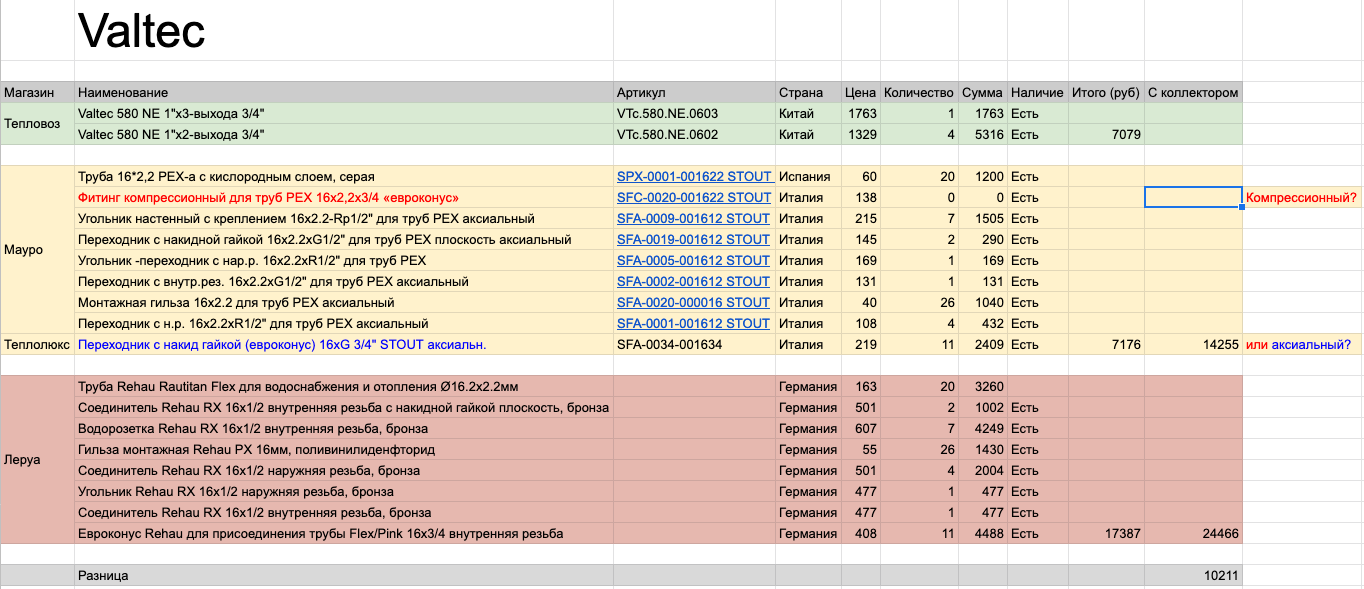This screenshot has width=1364, height=589.
Task: Select Евроконус Rehau Flex/Pink cell
Action: 344,533
